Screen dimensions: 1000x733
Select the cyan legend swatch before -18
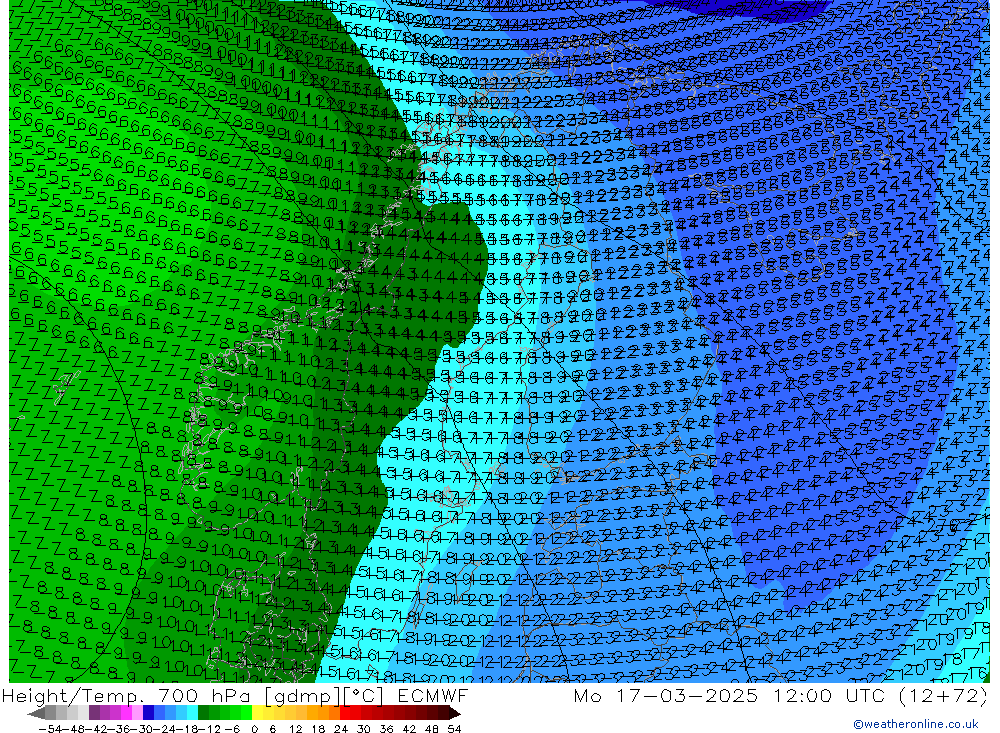click(x=192, y=712)
